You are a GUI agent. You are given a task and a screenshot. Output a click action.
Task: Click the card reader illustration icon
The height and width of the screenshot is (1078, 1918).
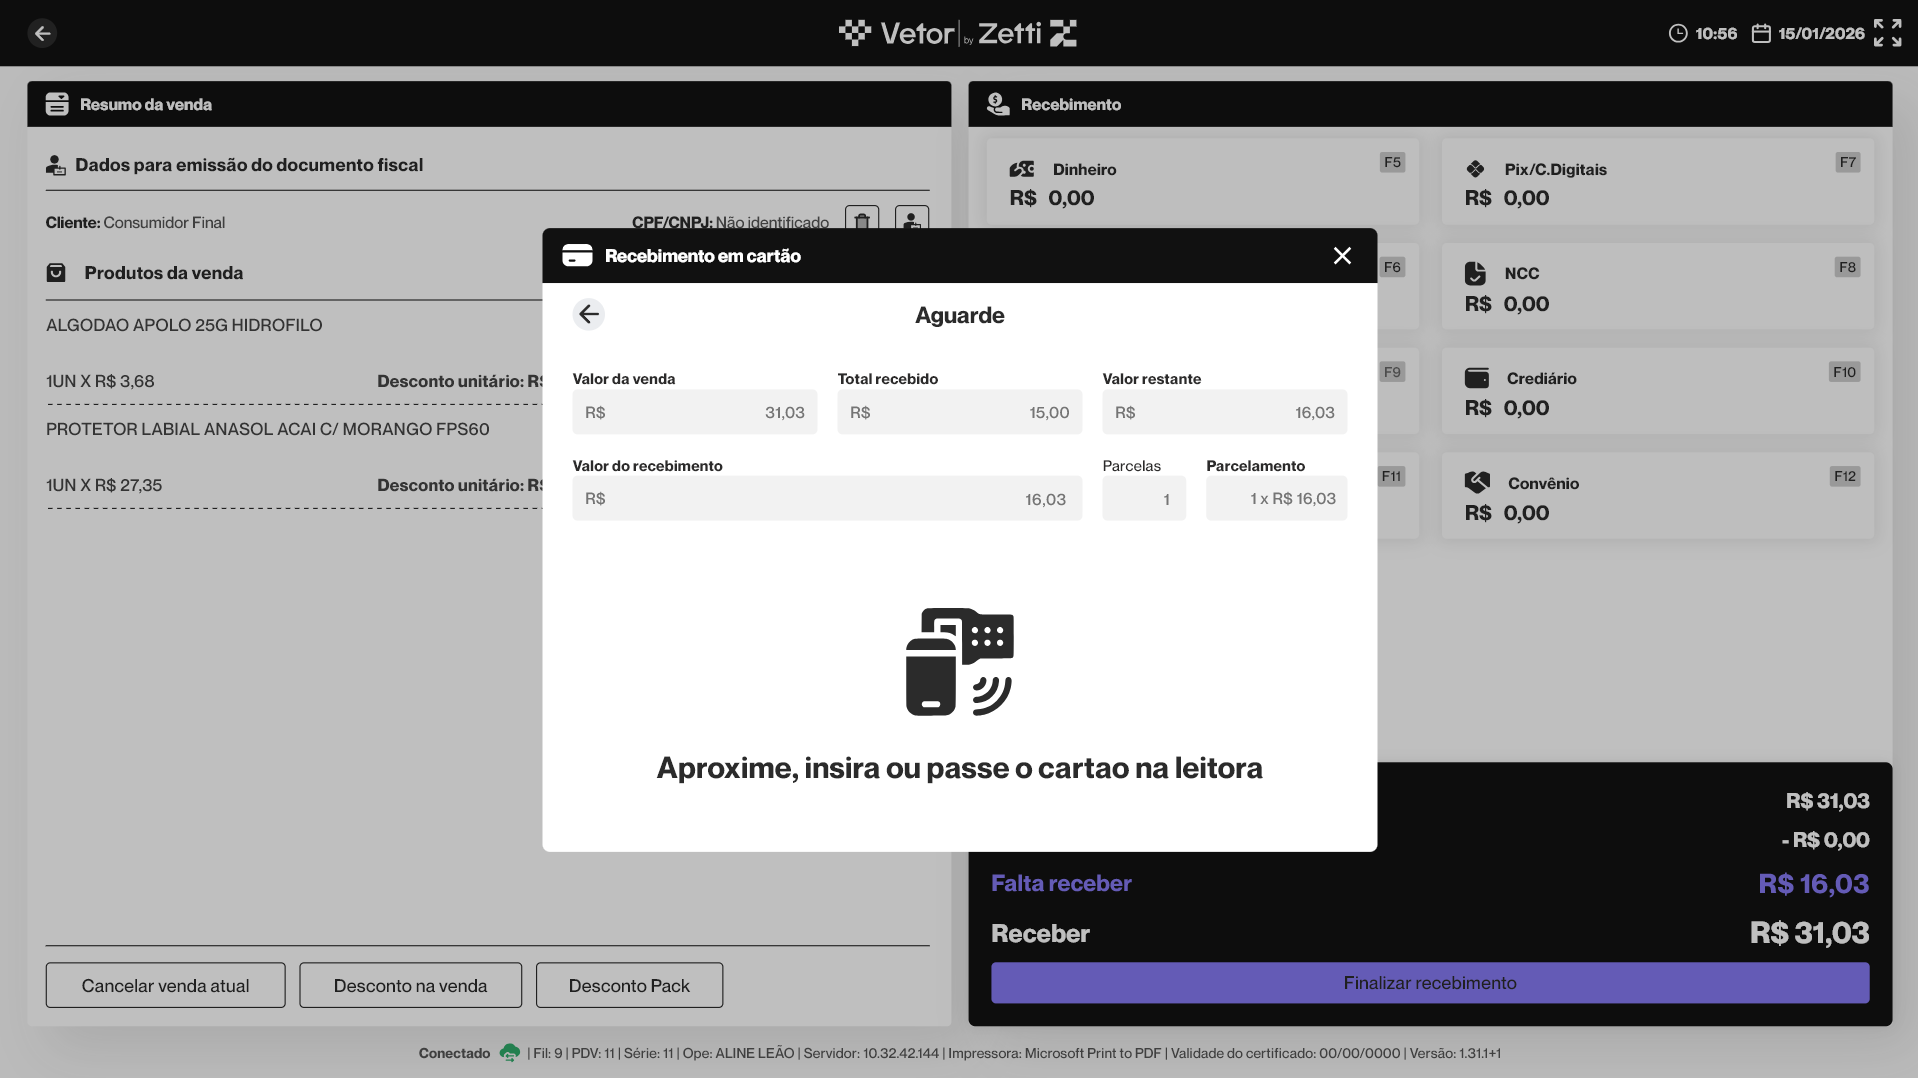click(959, 661)
